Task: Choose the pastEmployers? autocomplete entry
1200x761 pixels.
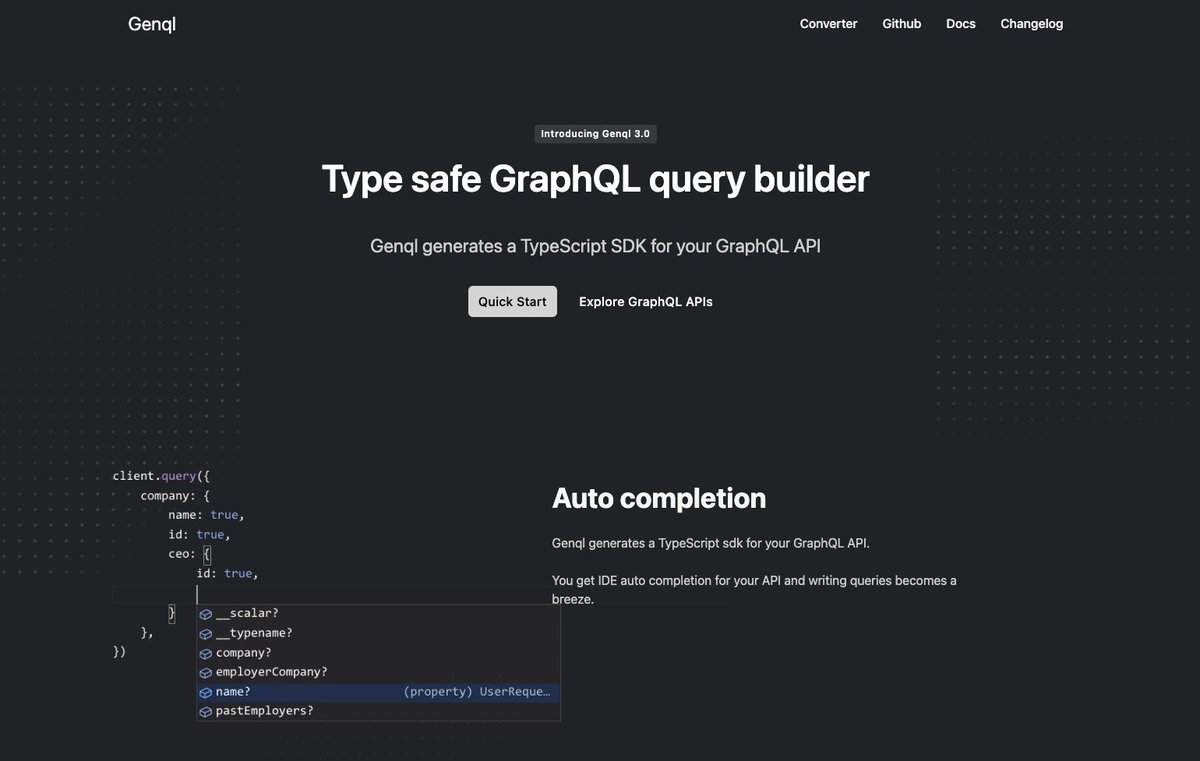Action: click(265, 711)
